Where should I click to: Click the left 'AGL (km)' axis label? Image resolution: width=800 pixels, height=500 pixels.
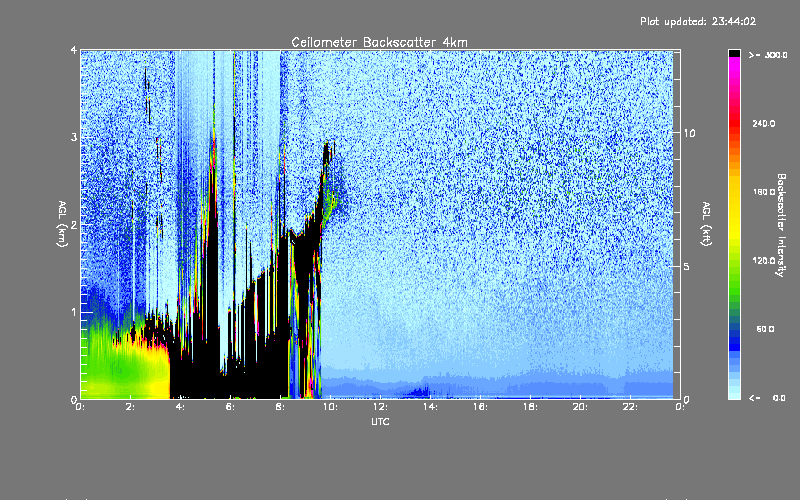pyautogui.click(x=62, y=224)
